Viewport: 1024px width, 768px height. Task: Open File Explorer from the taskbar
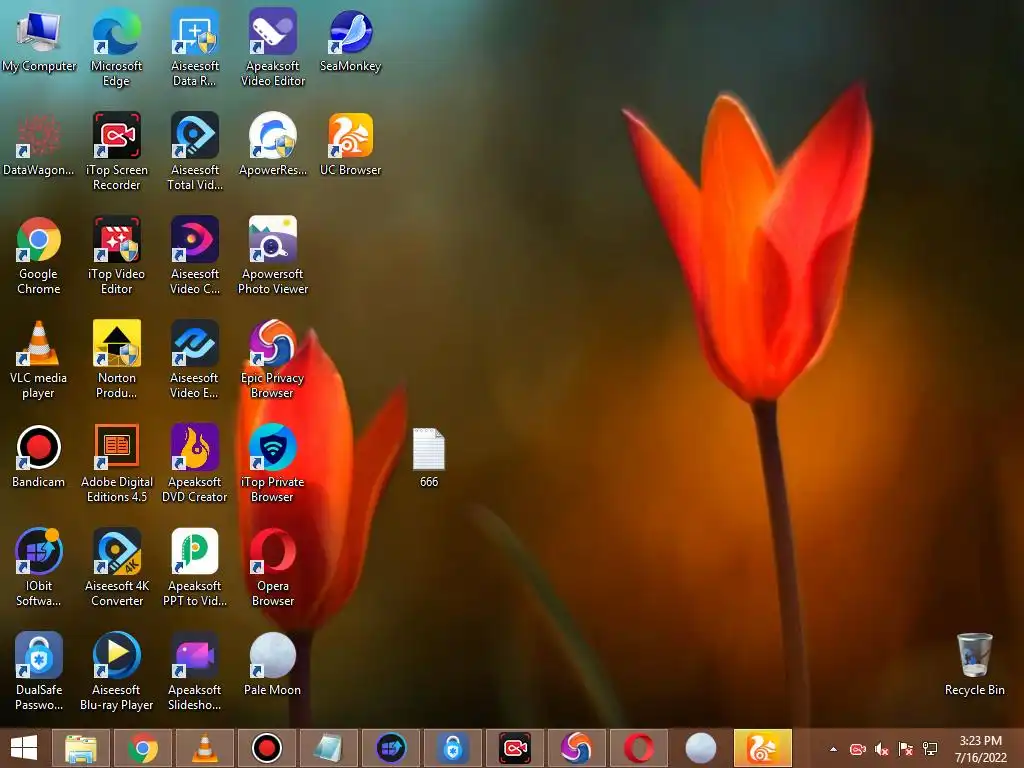point(81,748)
